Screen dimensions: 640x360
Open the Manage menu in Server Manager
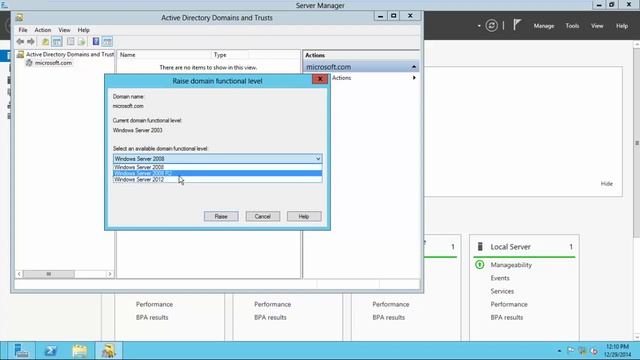click(544, 26)
